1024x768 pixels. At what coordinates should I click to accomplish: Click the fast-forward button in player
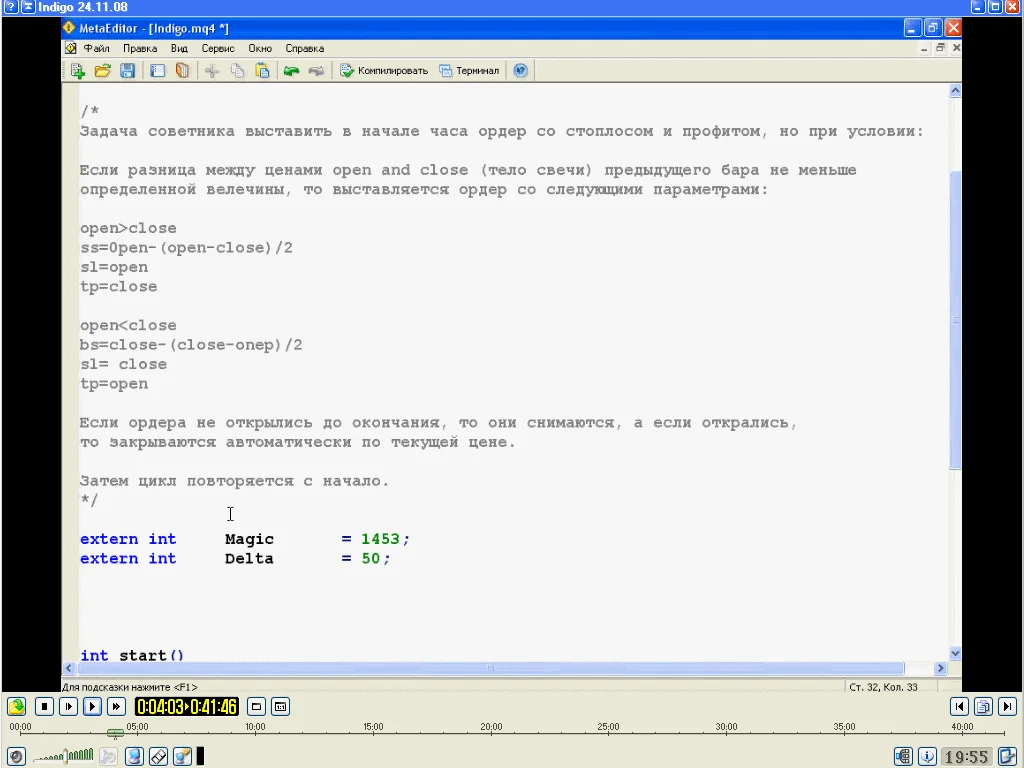116,707
